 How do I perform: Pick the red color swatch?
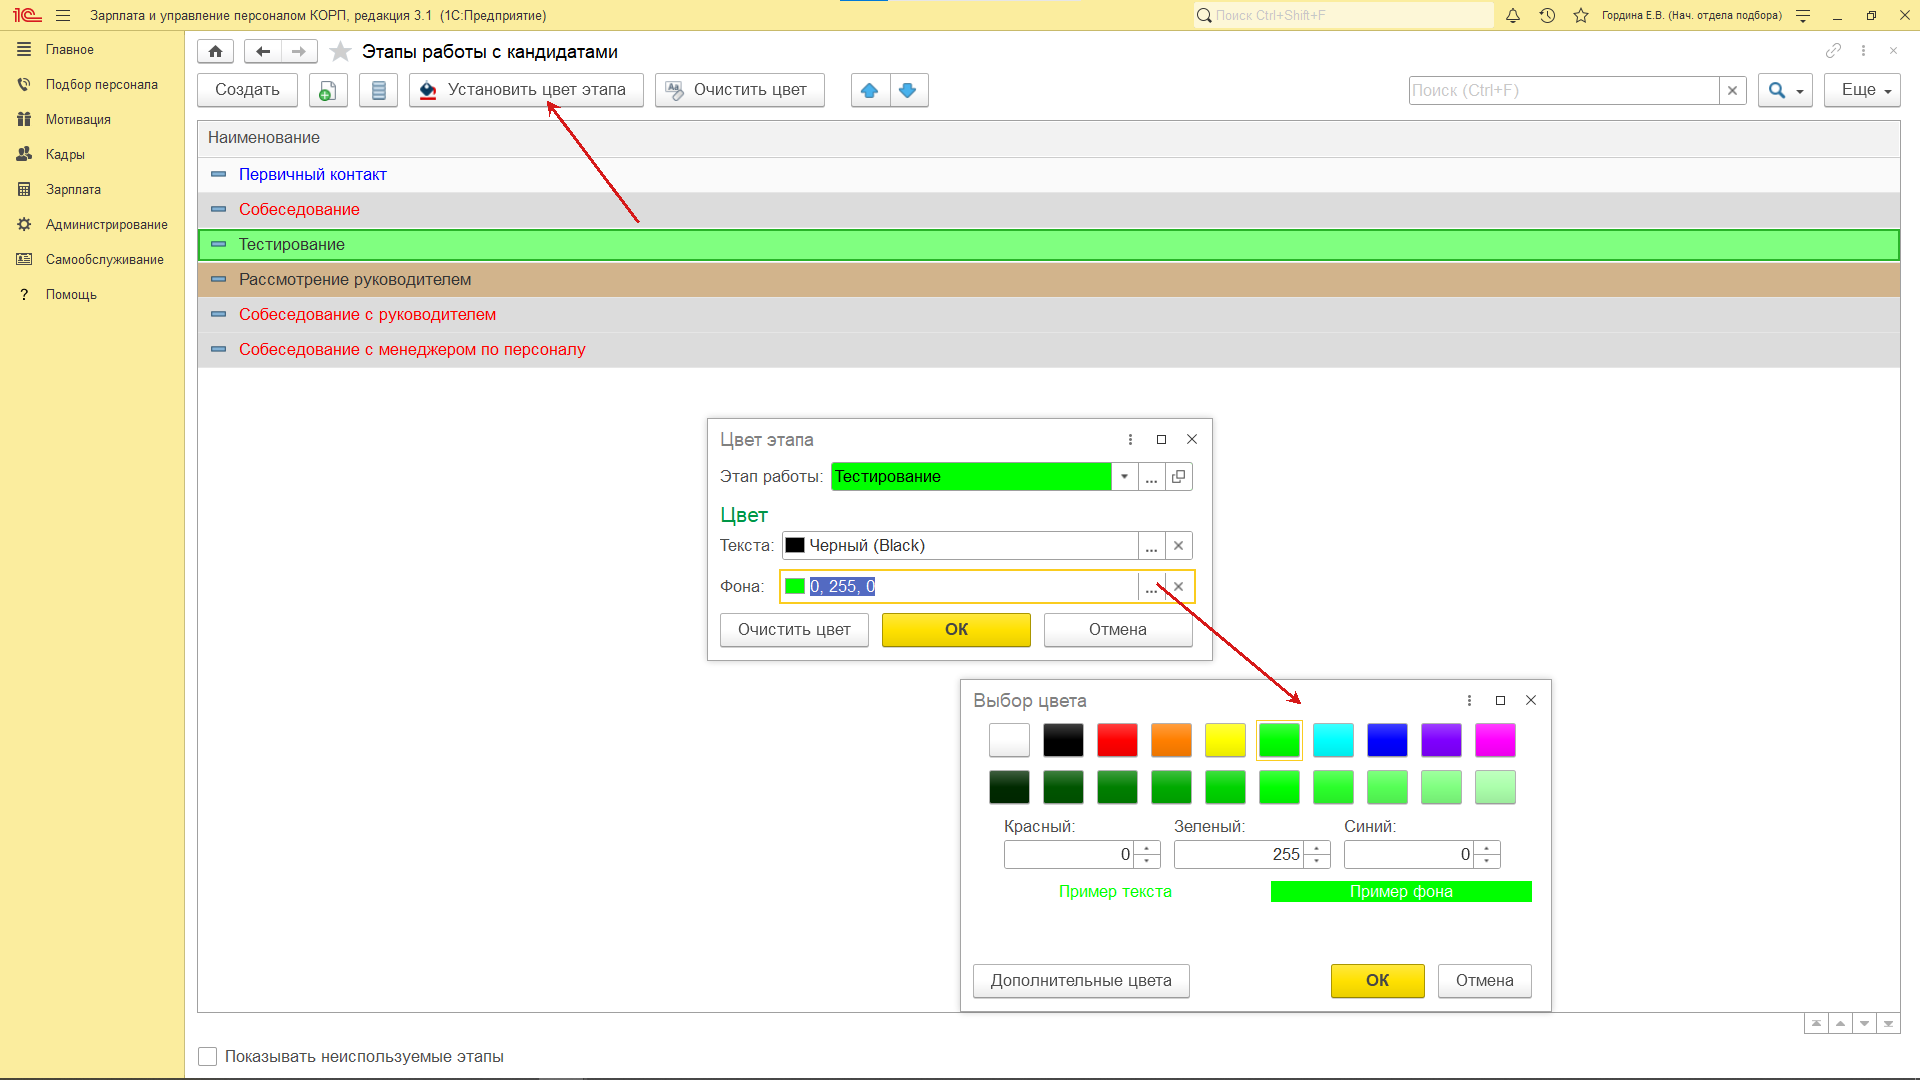pyautogui.click(x=1117, y=740)
